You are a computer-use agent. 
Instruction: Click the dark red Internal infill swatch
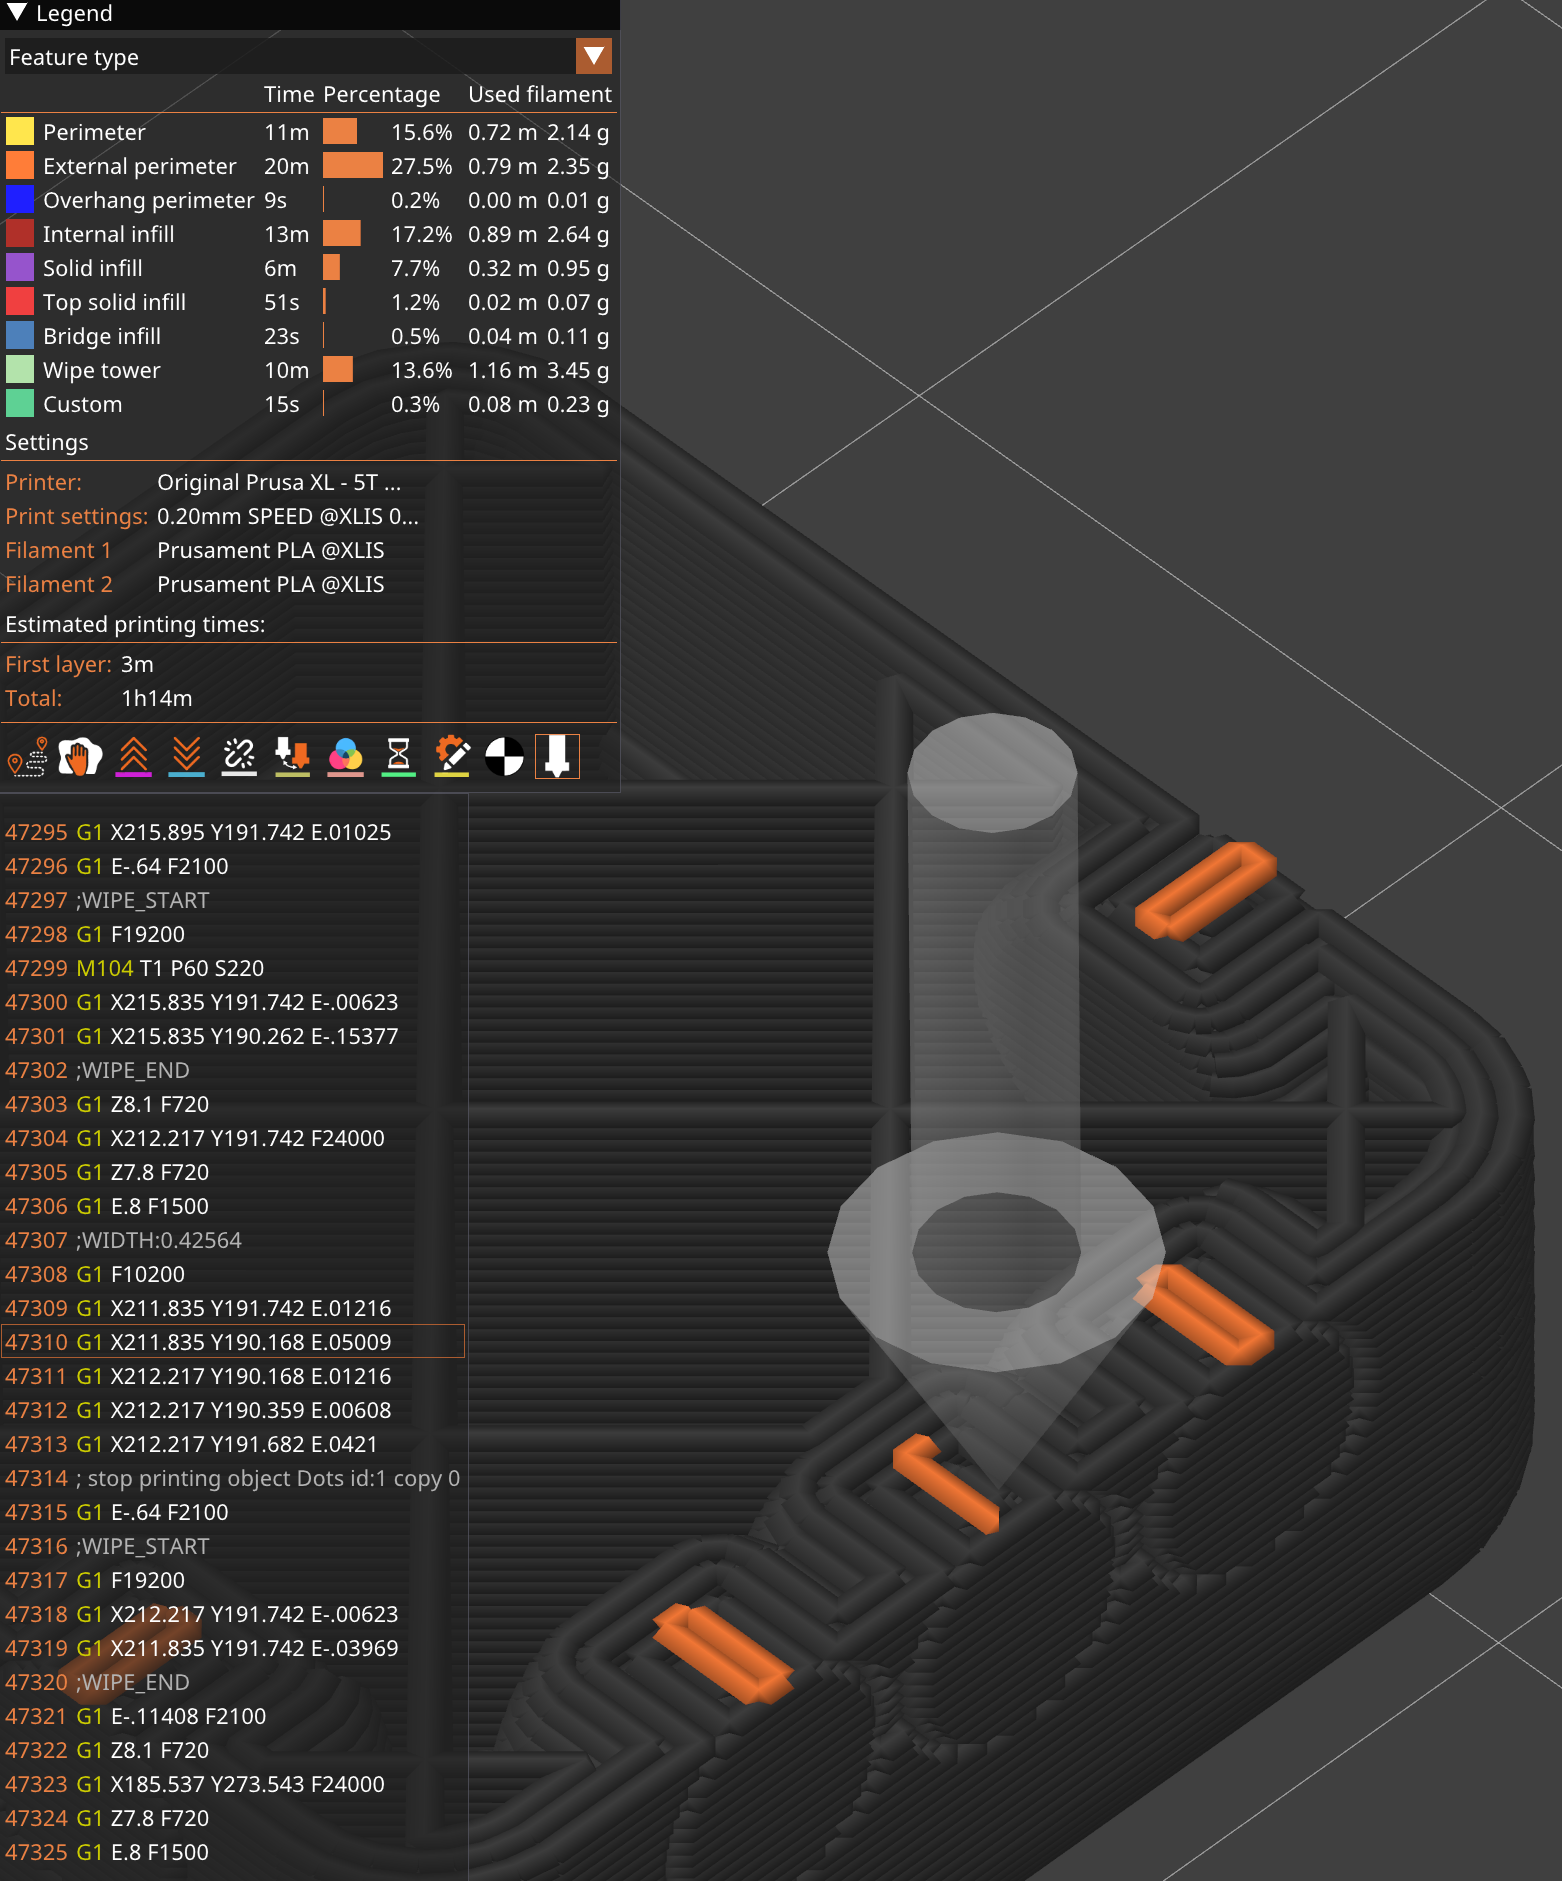coord(20,234)
